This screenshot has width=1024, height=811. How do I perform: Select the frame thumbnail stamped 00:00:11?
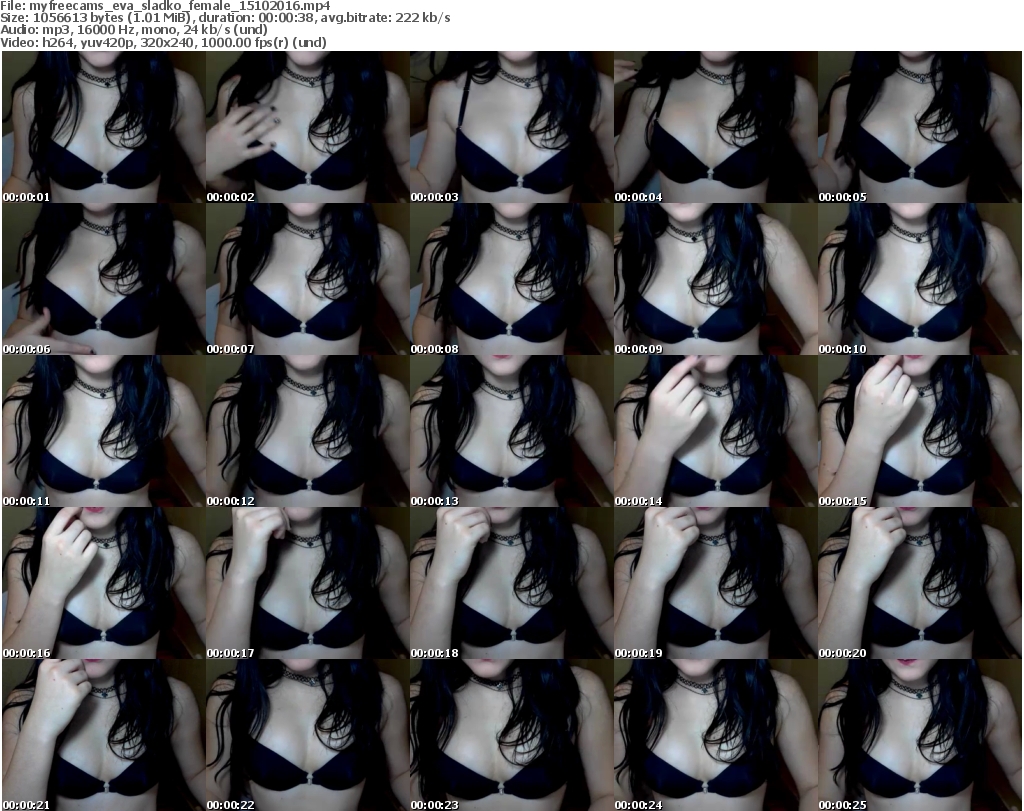coord(104,432)
